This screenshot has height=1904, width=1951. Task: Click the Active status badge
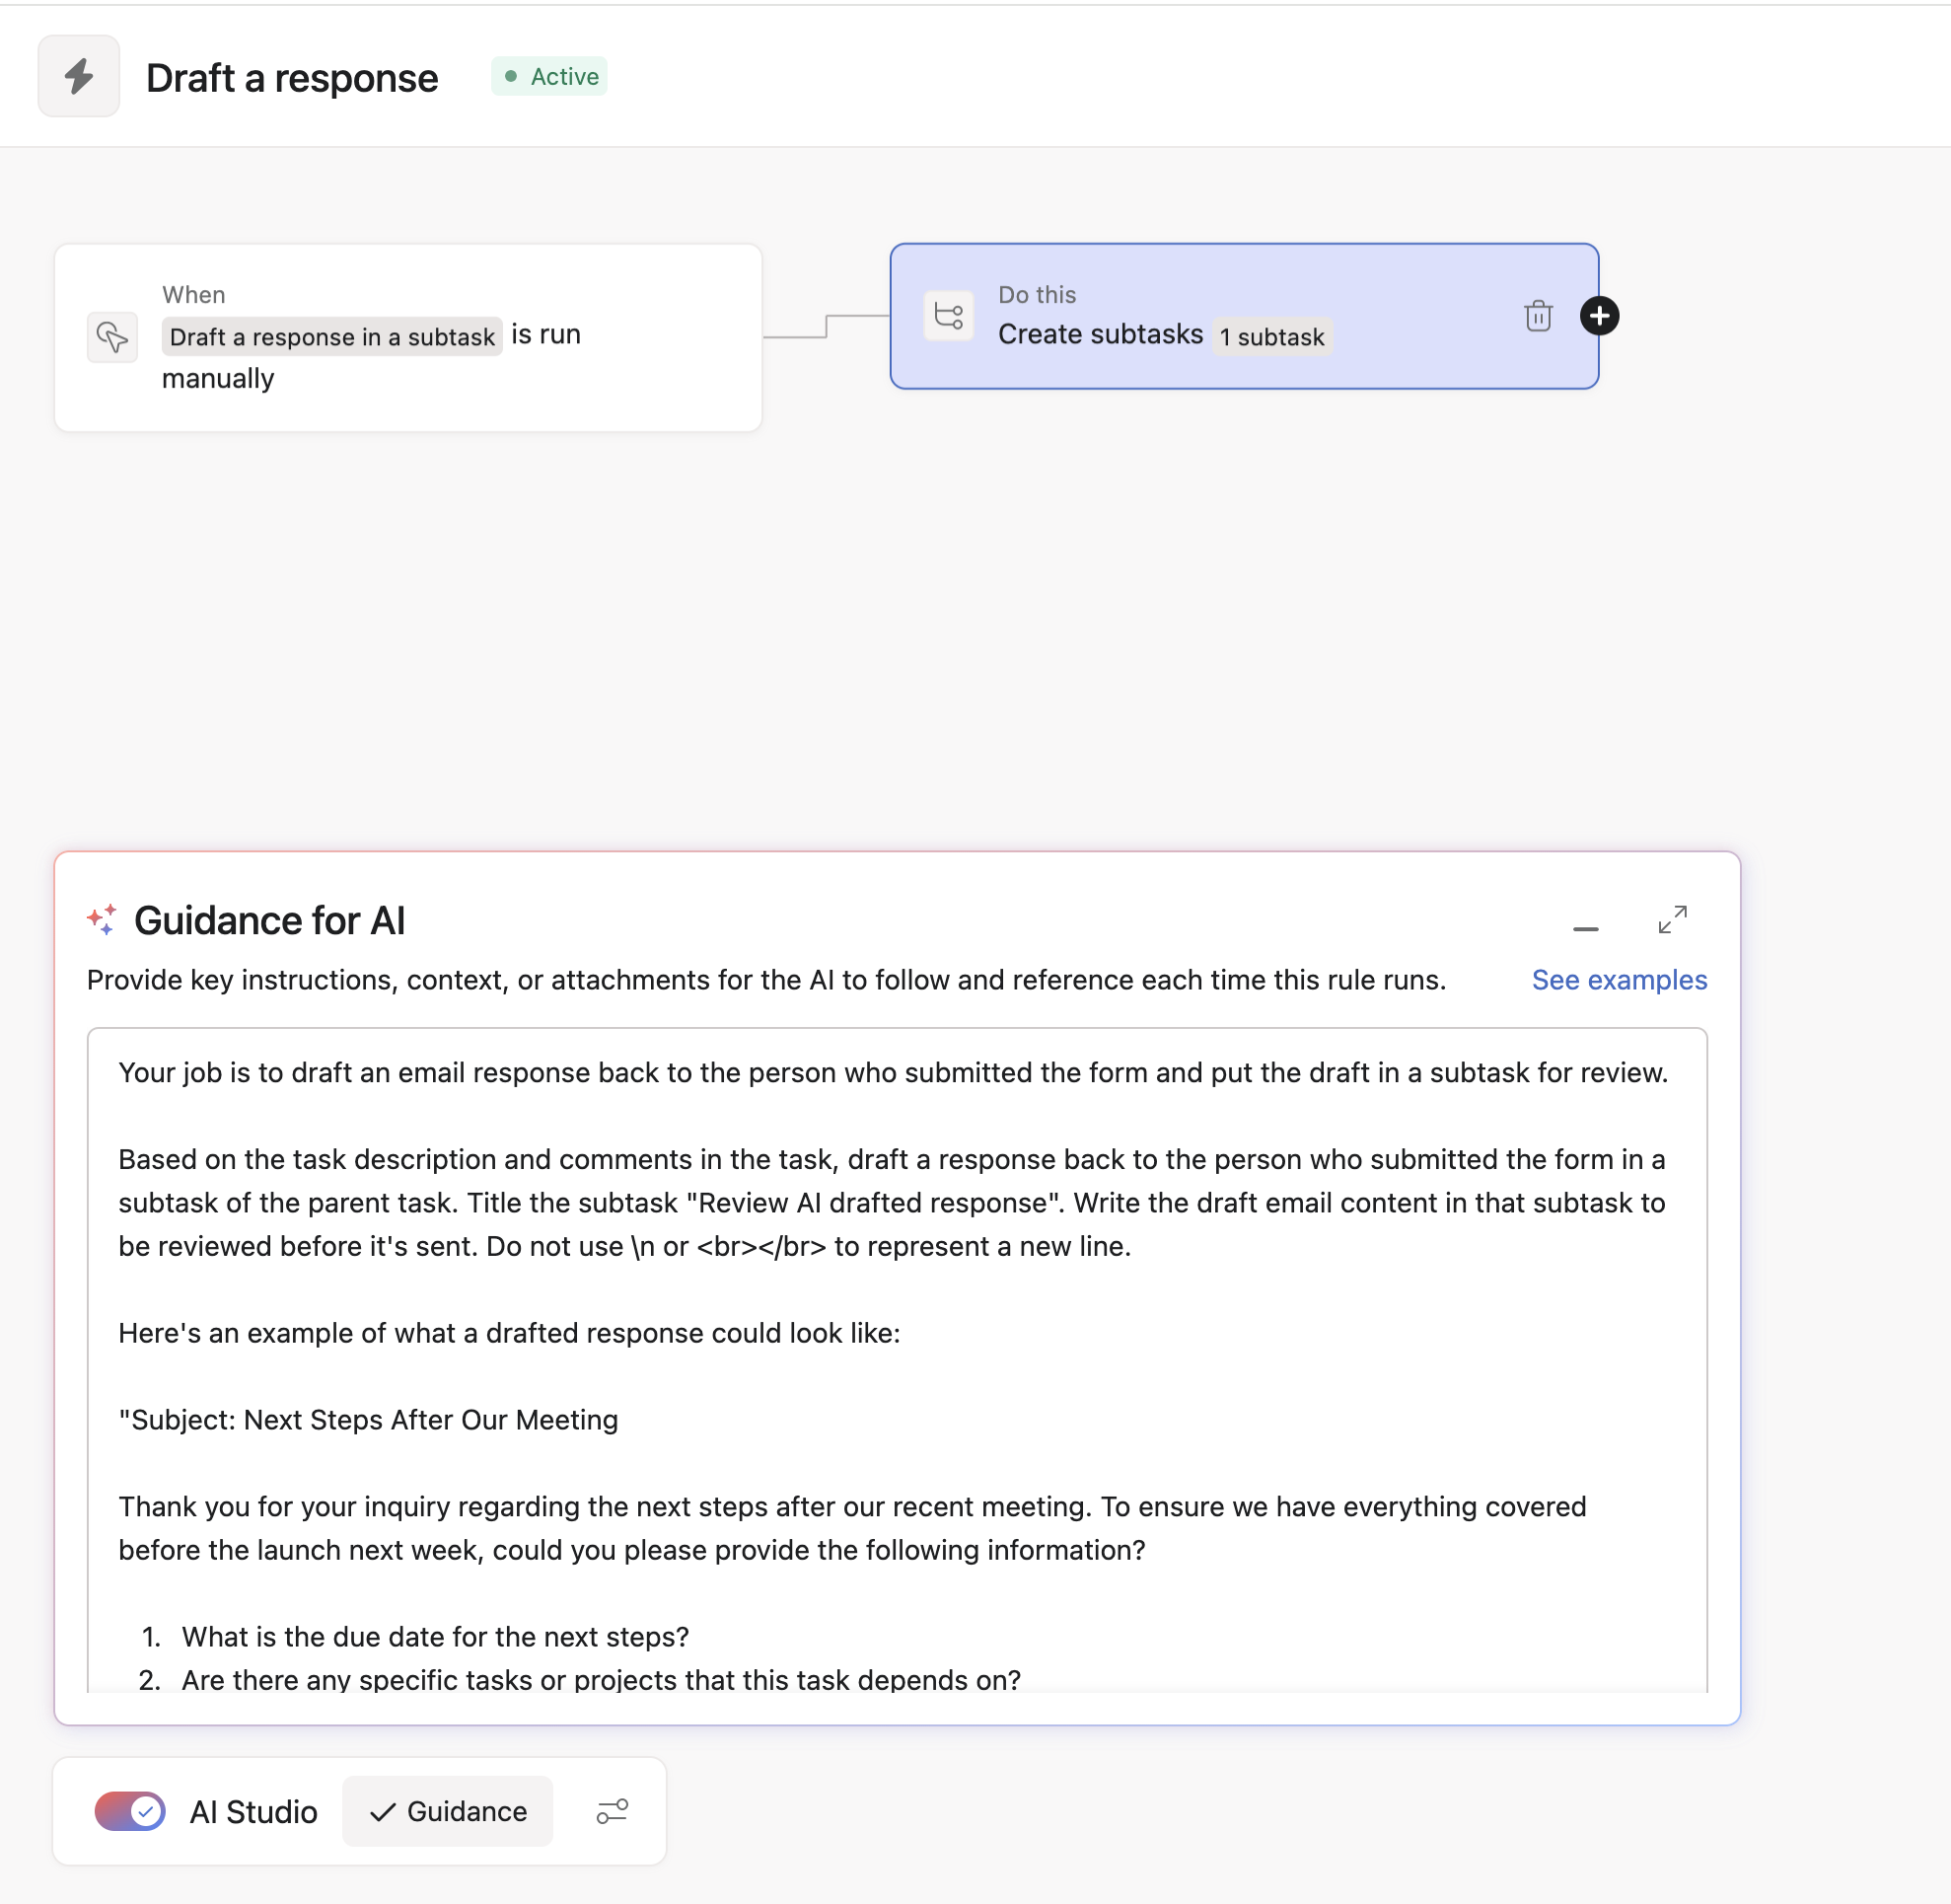550,76
